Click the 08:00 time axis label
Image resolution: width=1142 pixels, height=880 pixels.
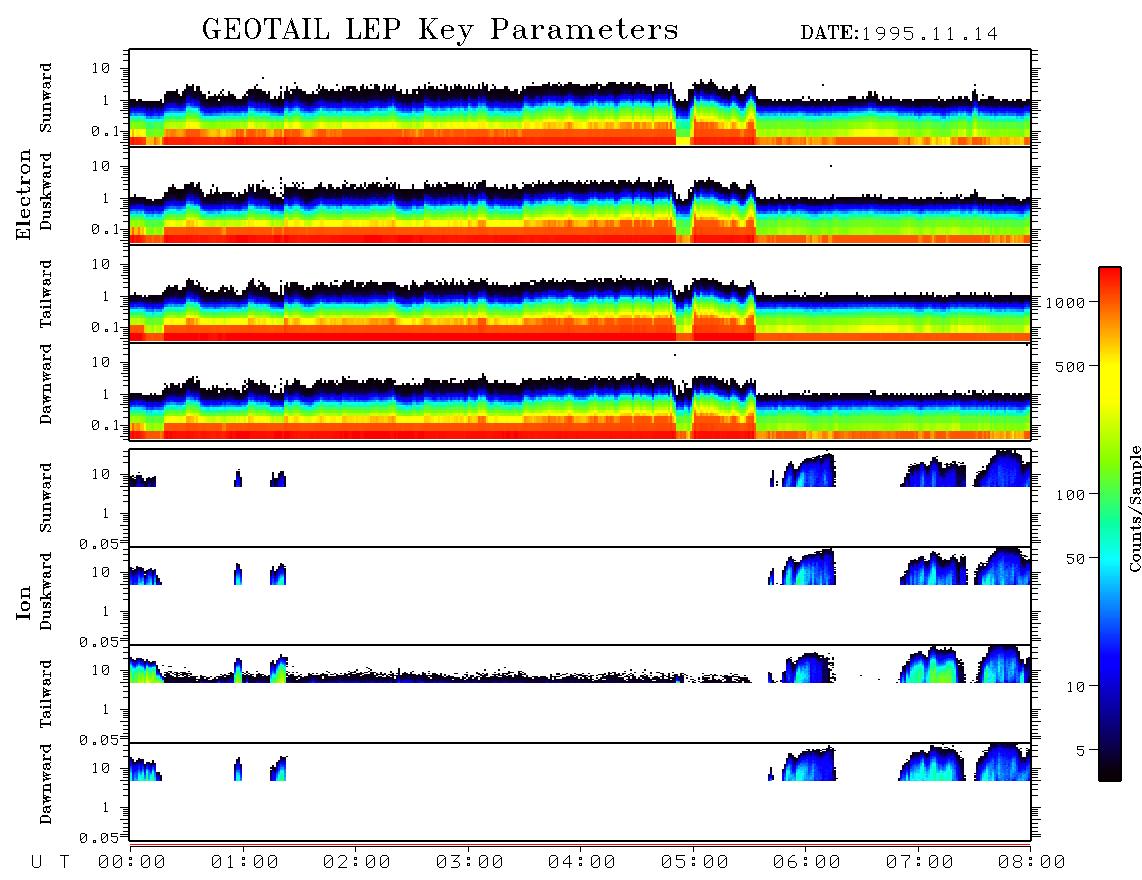point(1032,863)
